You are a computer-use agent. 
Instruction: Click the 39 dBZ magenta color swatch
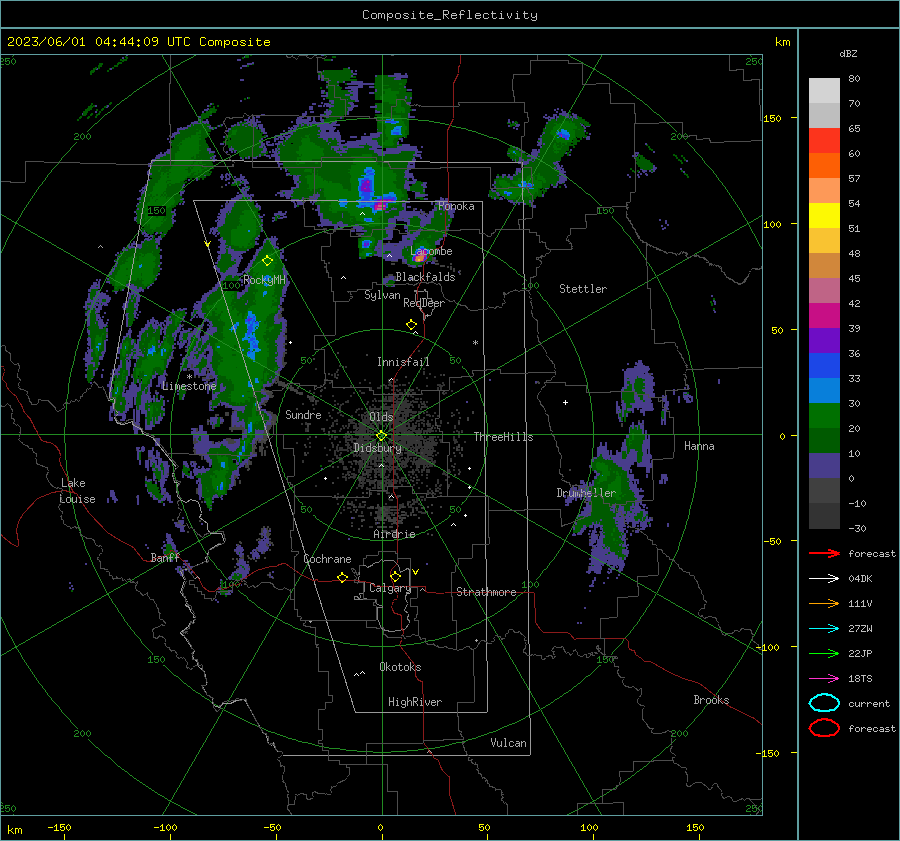[824, 315]
